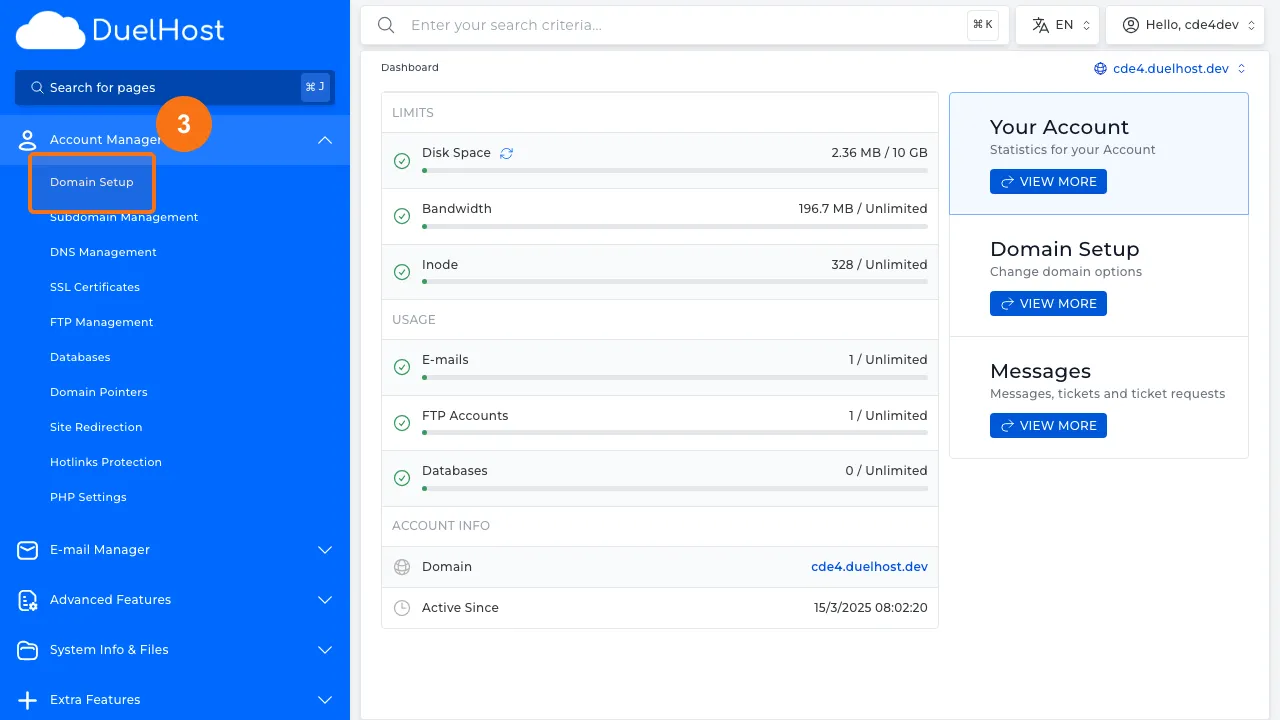The image size is (1280, 720).
Task: Click View More under Your Account
Action: point(1048,182)
